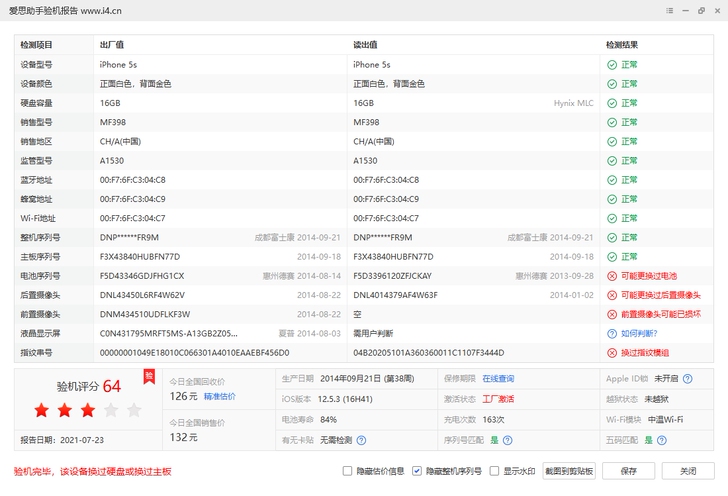Click the factory sales model MF398
The image size is (728, 496).
[x=113, y=123]
